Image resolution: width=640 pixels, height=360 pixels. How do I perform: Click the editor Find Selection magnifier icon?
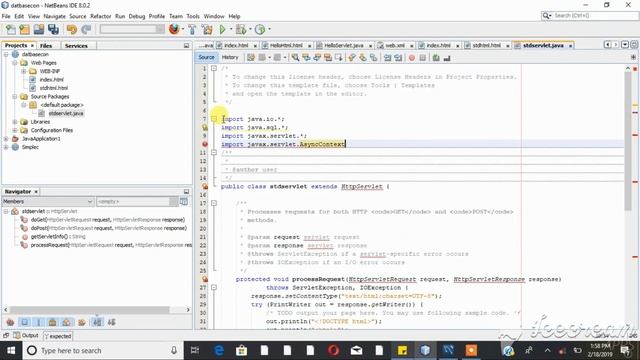295,58
